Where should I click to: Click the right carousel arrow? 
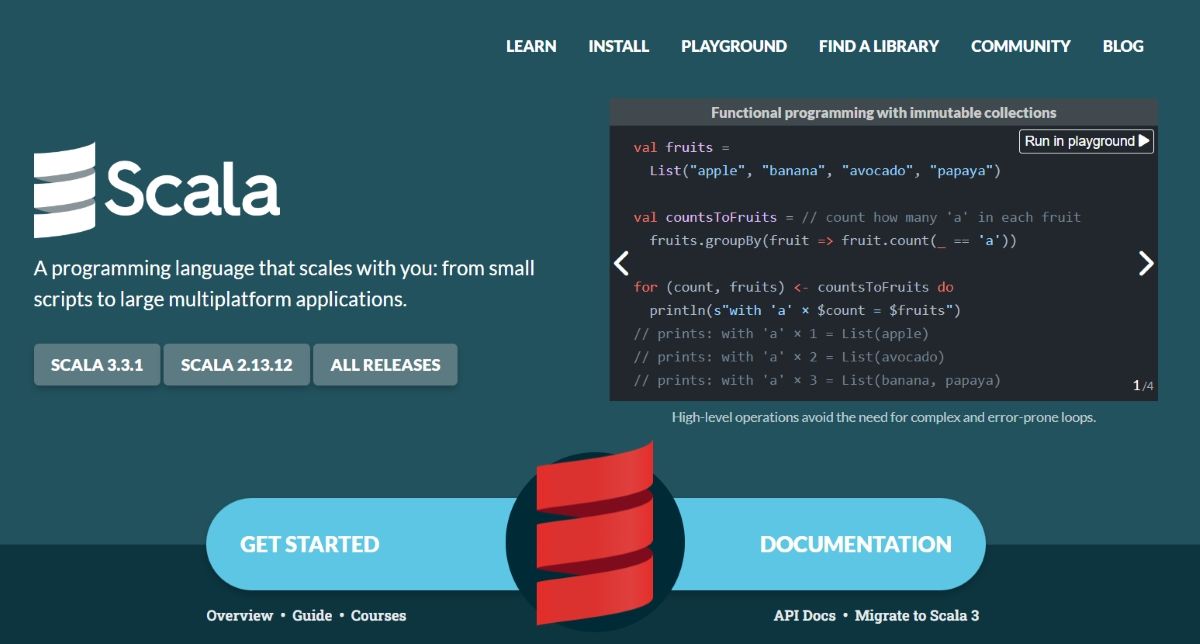click(1146, 263)
